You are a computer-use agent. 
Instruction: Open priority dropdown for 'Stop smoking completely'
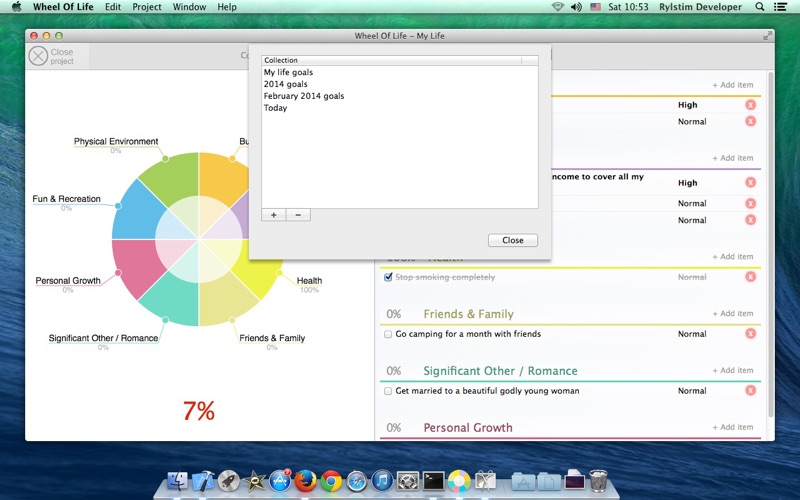(x=692, y=277)
